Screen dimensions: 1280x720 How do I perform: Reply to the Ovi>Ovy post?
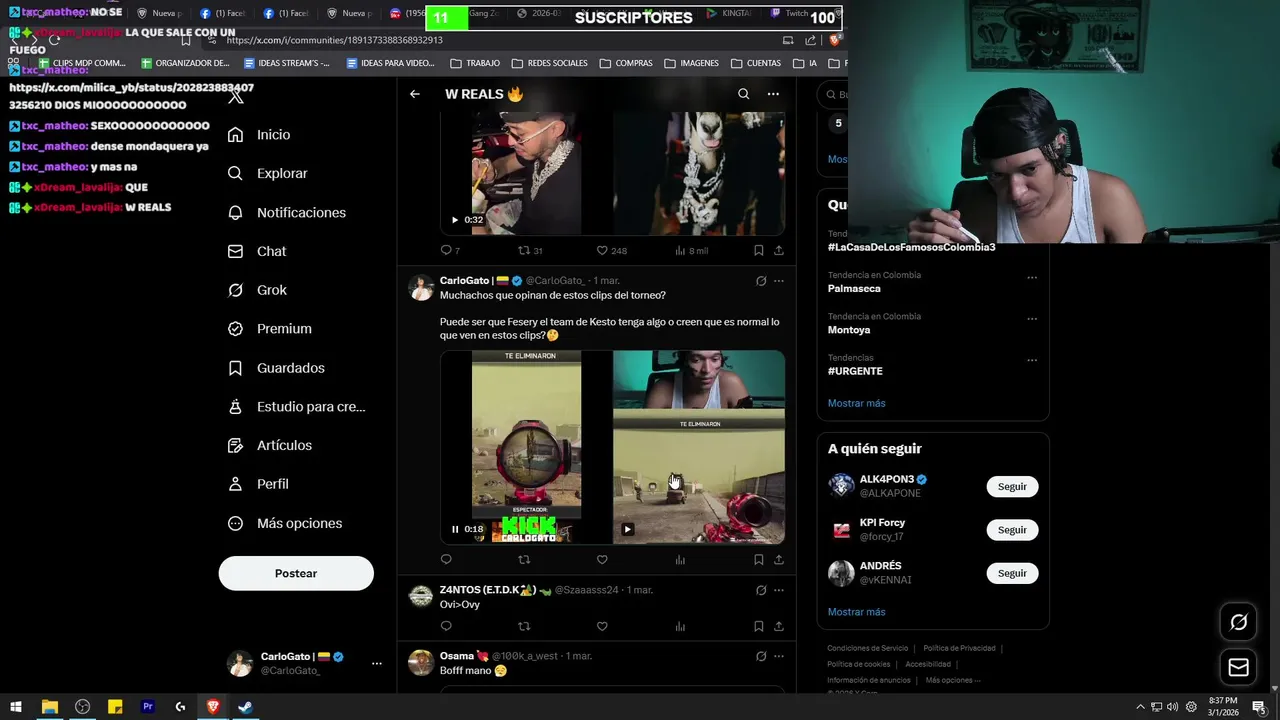(446, 626)
